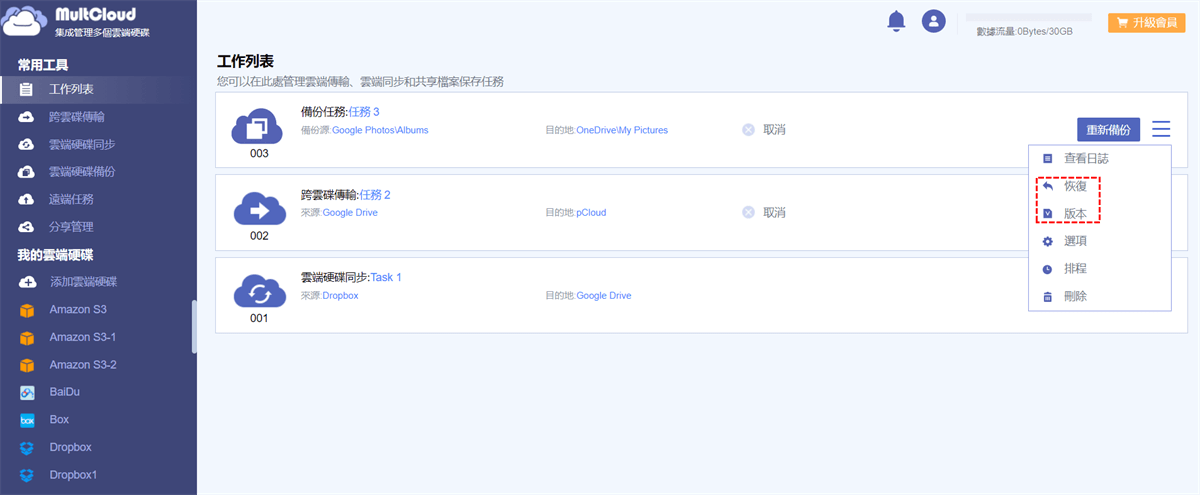Viewport: 1200px width, 495px height.
Task: Click the 重新備份 button
Action: pyautogui.click(x=1108, y=130)
